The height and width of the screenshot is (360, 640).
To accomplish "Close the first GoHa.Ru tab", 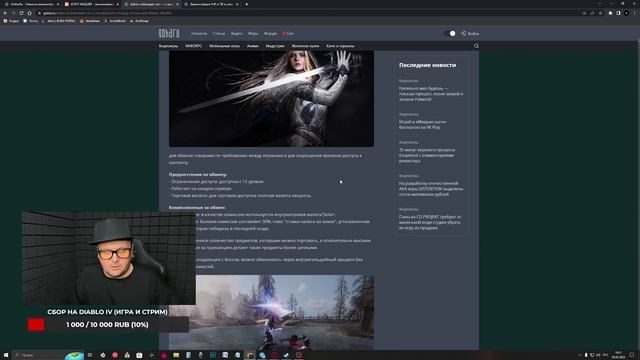I will pos(58,4).
